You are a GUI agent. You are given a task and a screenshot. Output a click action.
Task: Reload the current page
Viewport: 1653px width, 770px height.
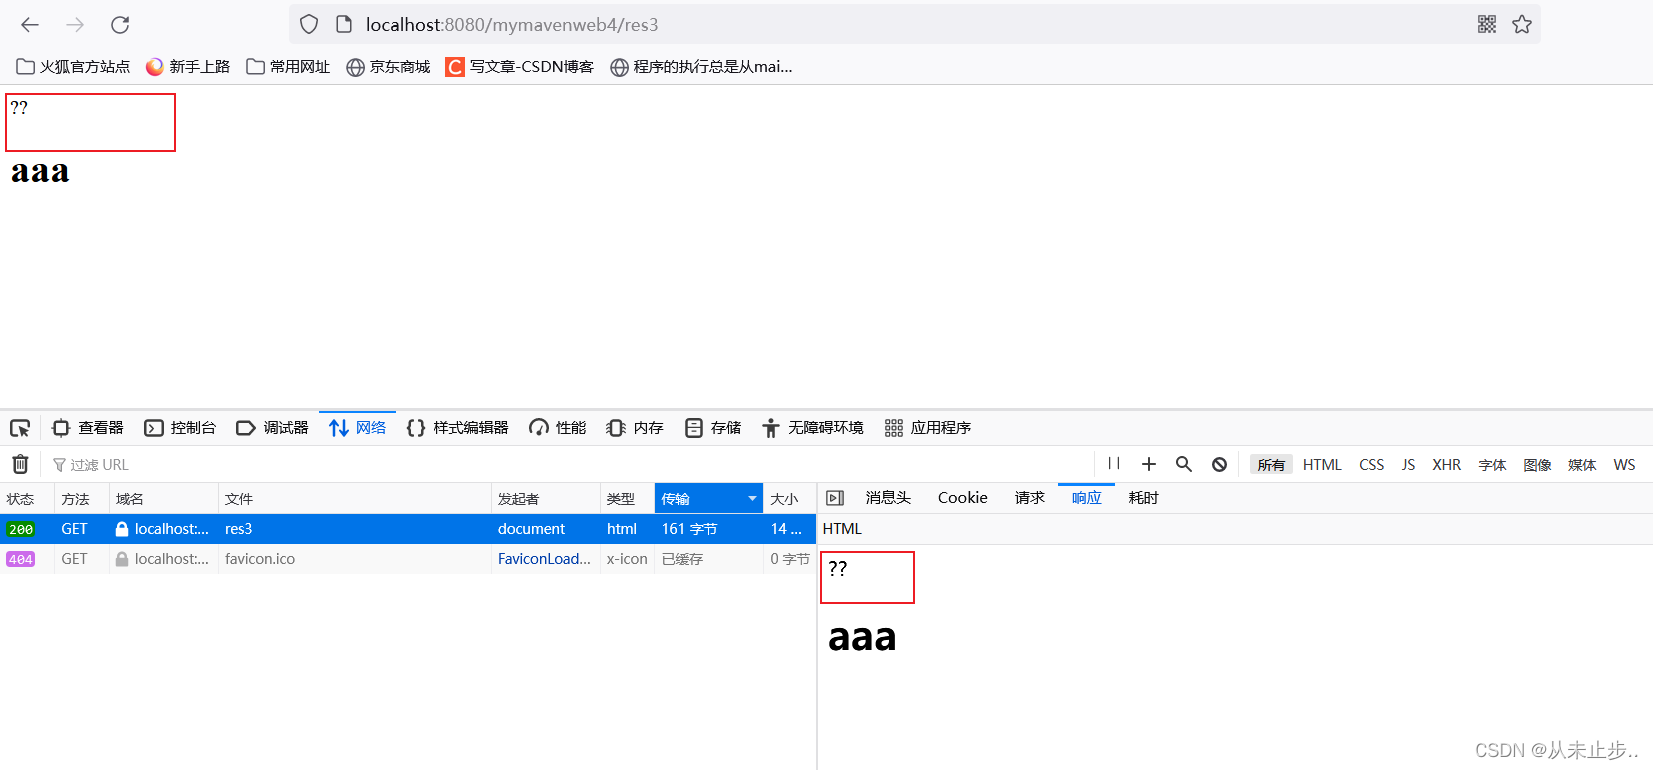pyautogui.click(x=120, y=25)
